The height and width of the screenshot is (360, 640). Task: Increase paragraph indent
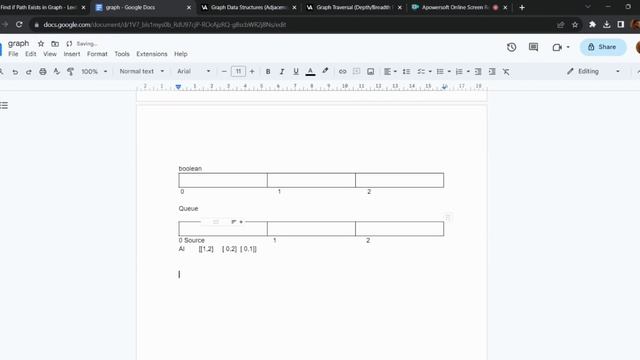tap(492, 71)
